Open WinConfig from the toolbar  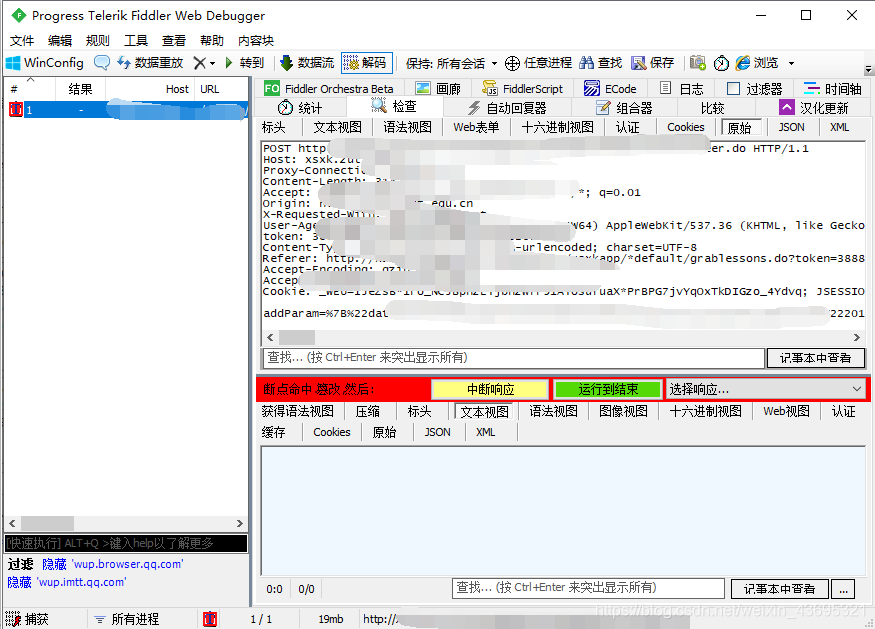[x=45, y=63]
